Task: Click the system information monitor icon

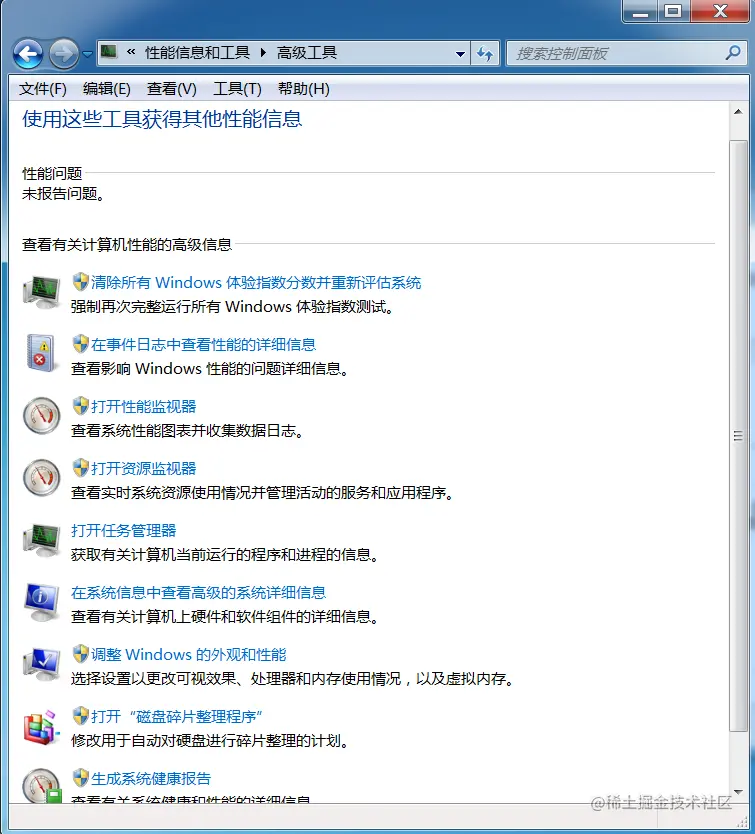Action: (42, 602)
